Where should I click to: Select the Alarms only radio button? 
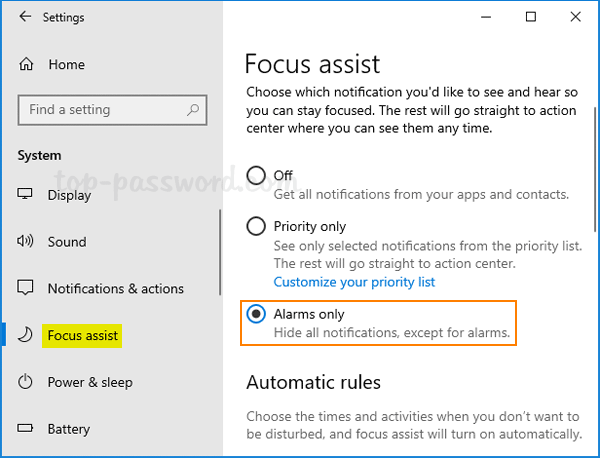[256, 315]
